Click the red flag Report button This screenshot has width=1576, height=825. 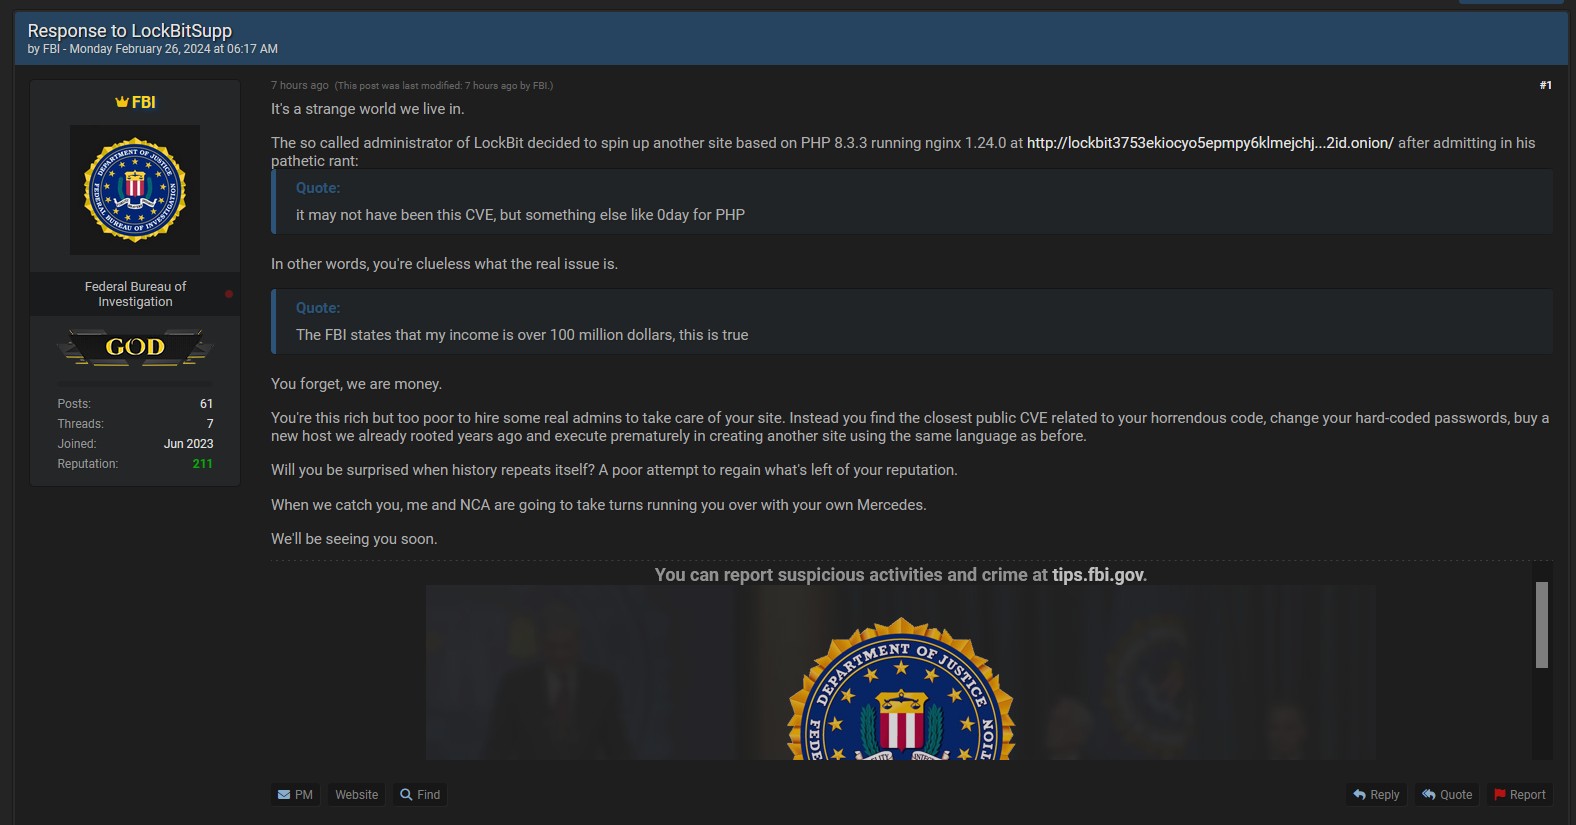coord(1519,795)
